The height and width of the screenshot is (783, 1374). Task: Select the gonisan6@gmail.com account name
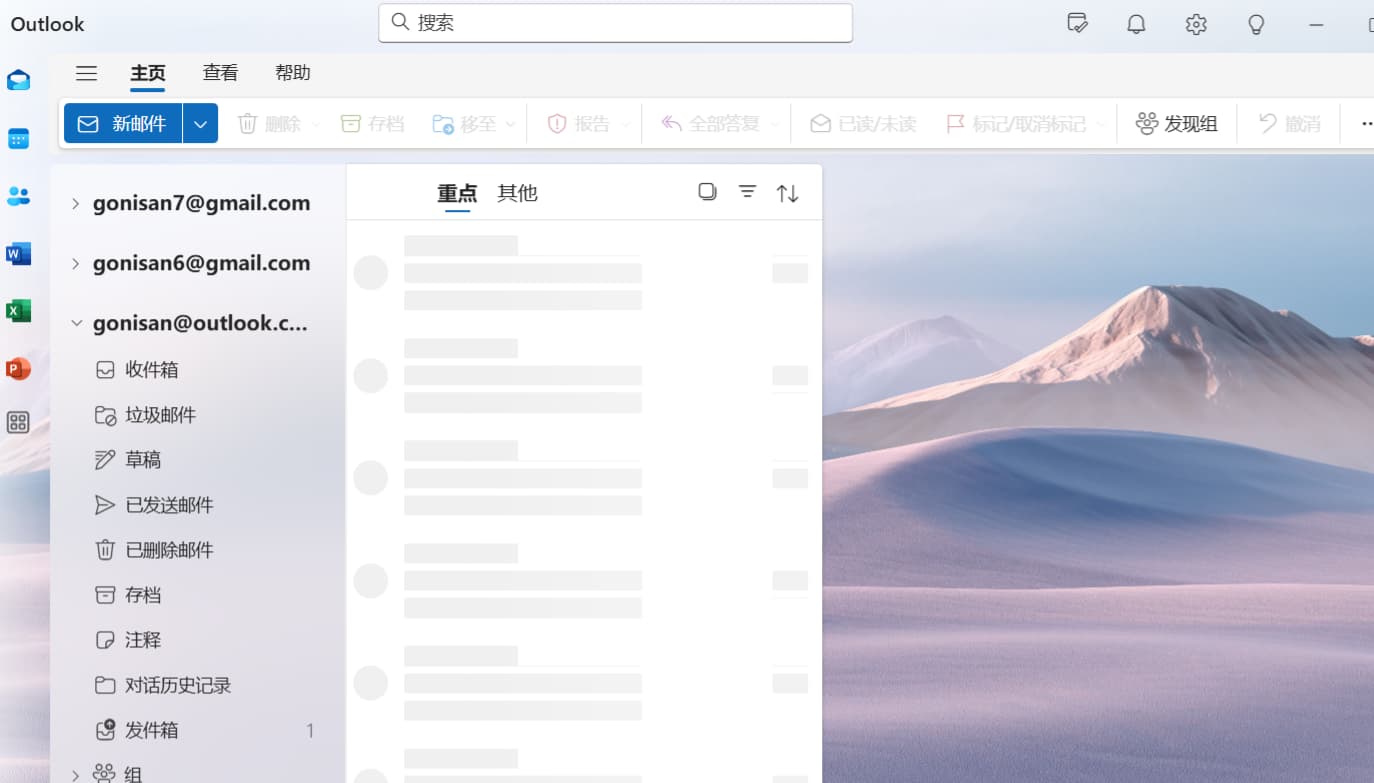click(x=201, y=263)
